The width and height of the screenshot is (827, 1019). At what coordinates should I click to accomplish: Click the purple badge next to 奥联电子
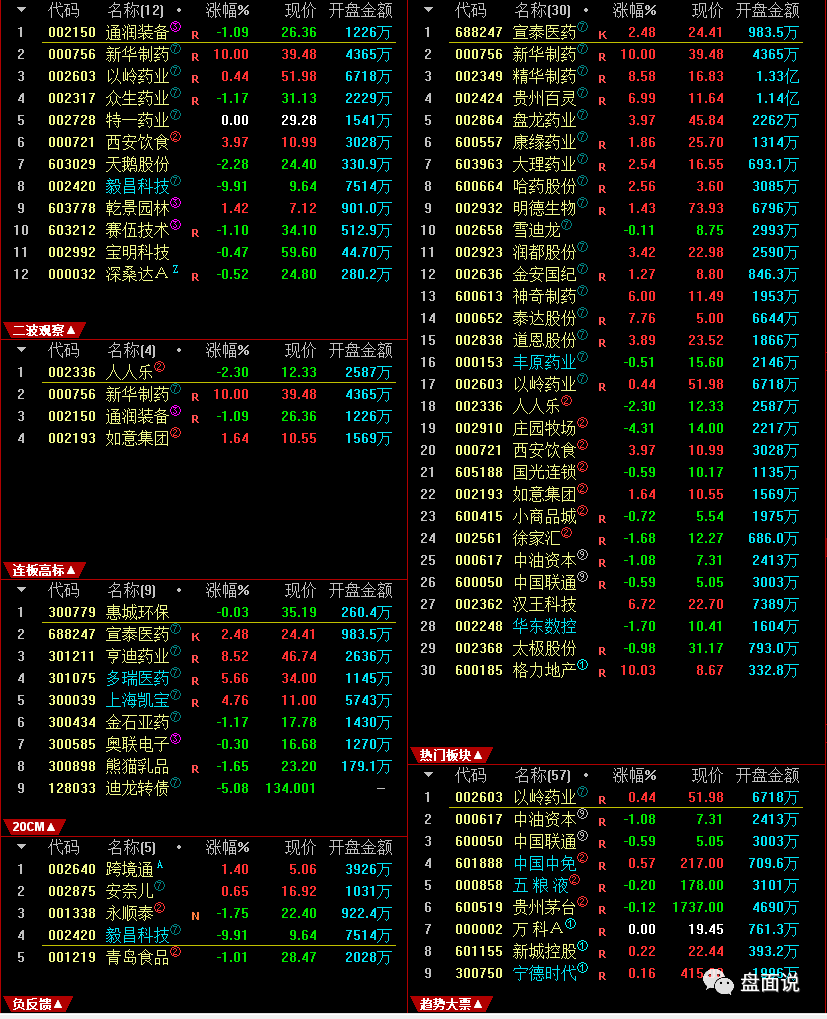(175, 740)
